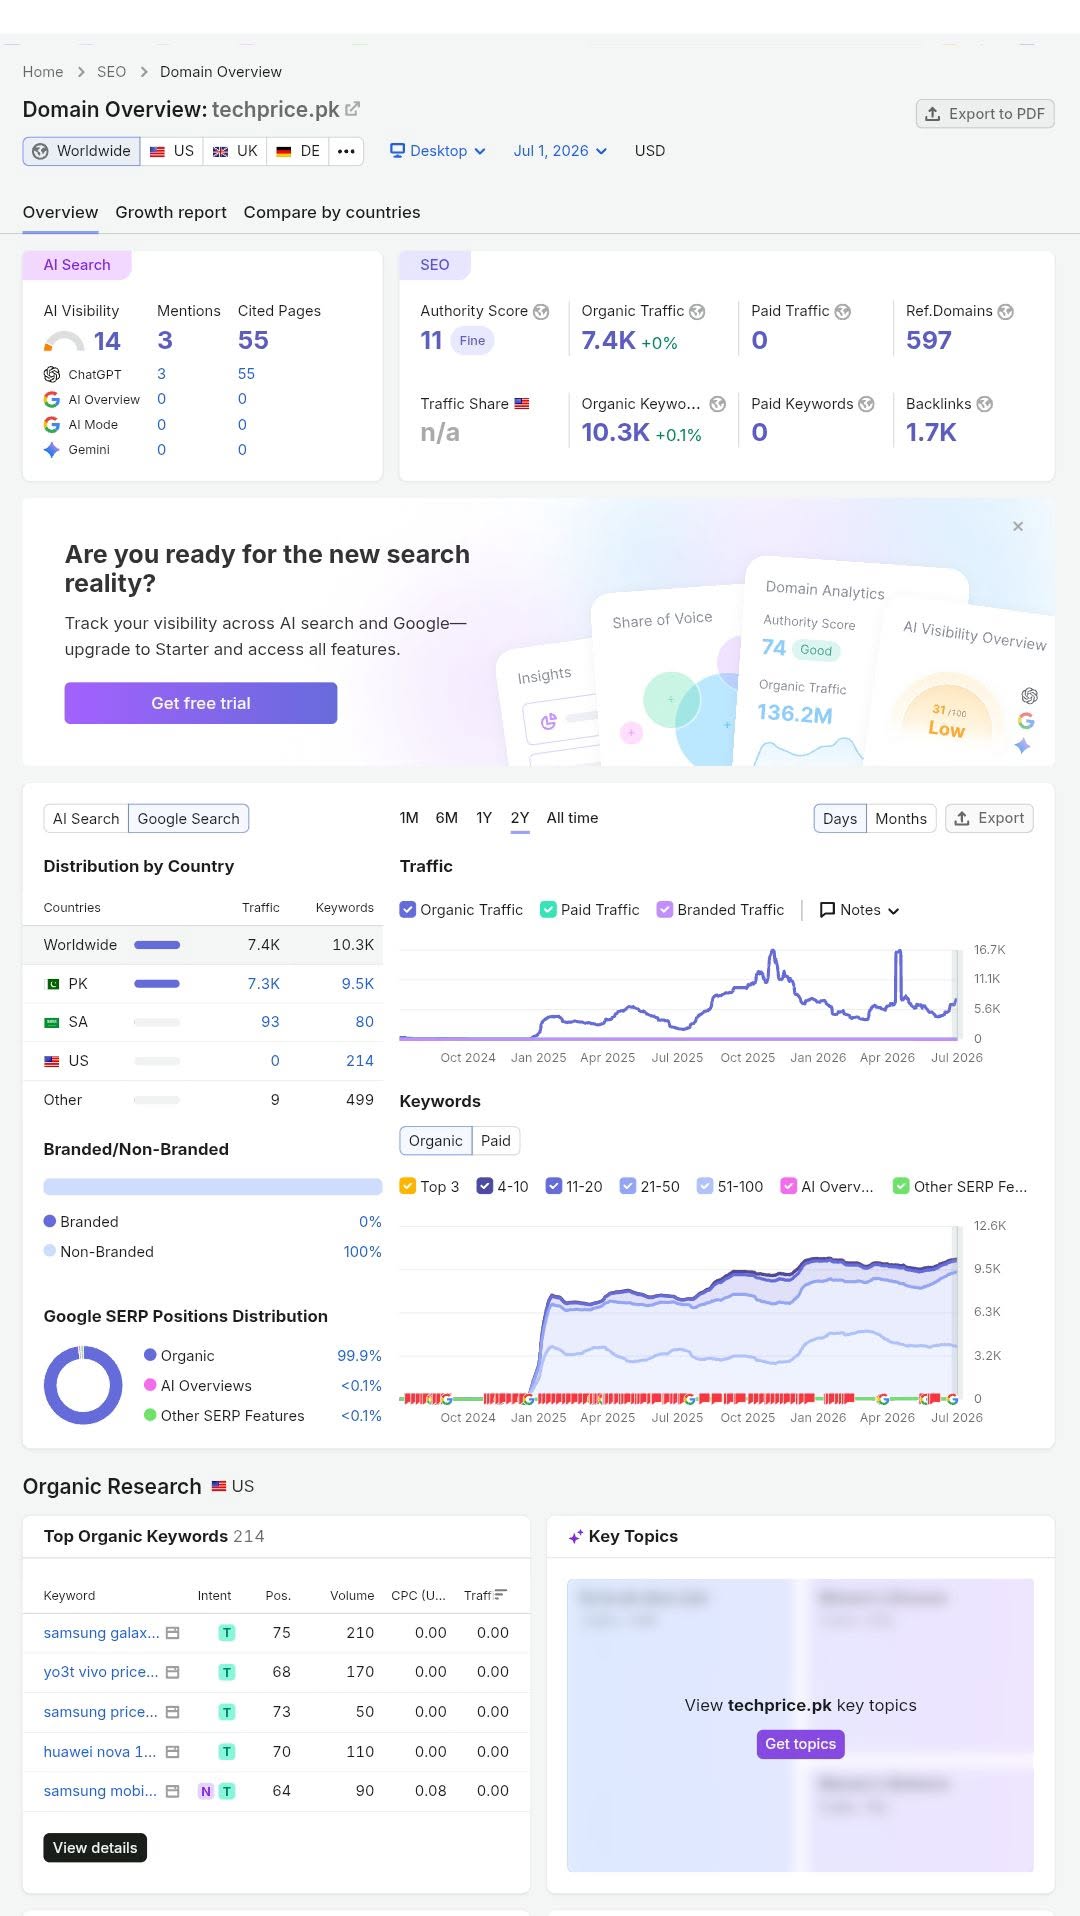Close the new search reality banner
The image size is (1080, 1916).
tap(1018, 526)
